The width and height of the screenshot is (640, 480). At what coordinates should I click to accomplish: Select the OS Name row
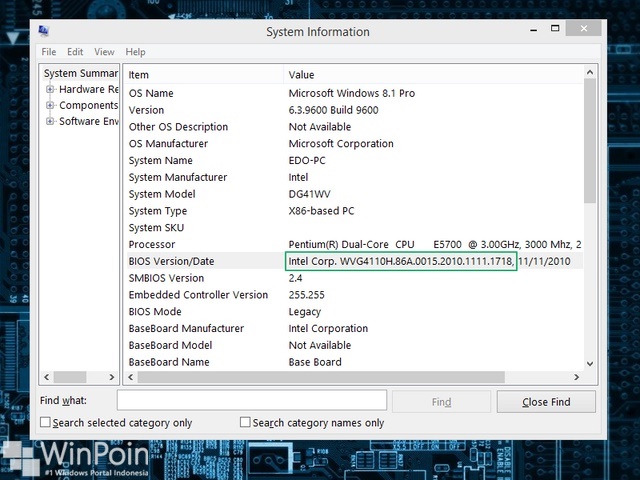(x=353, y=93)
